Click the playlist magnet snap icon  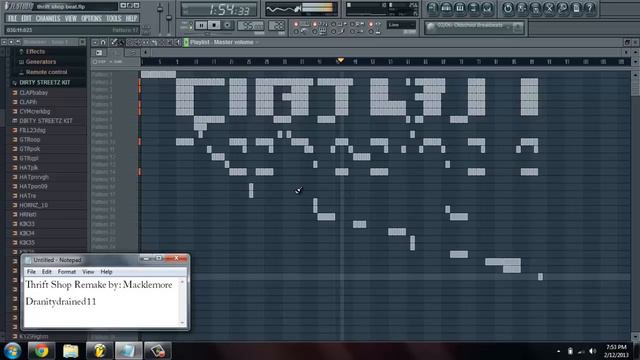(x=103, y=42)
